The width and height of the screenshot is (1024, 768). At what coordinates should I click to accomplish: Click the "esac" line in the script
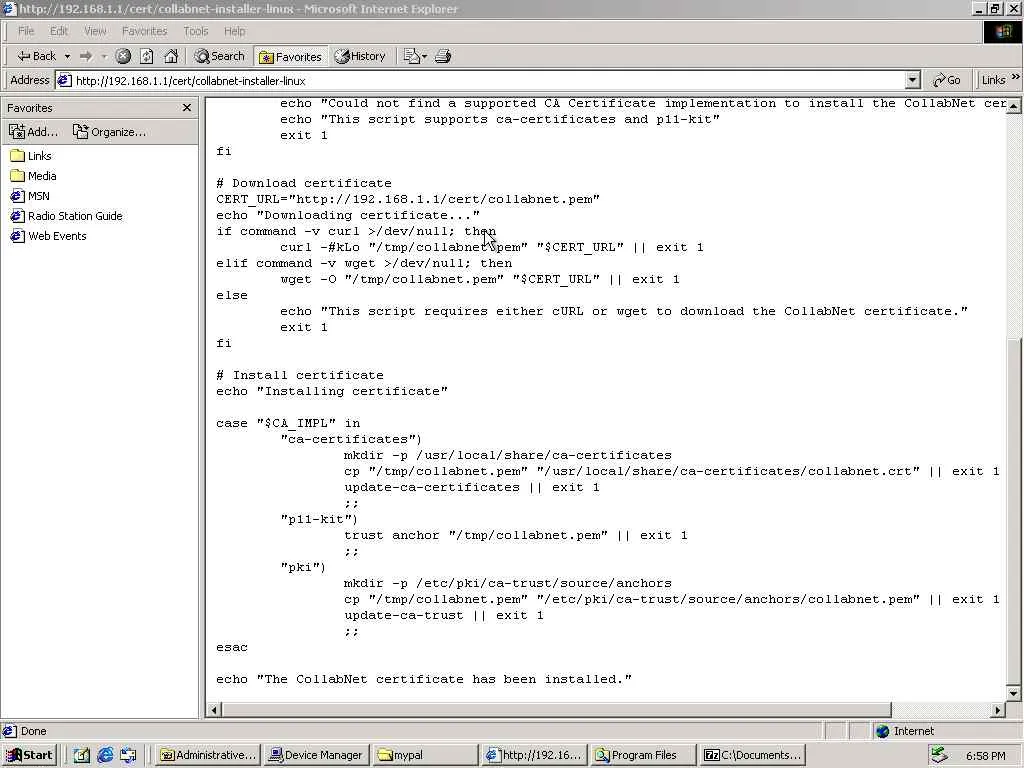(x=232, y=647)
